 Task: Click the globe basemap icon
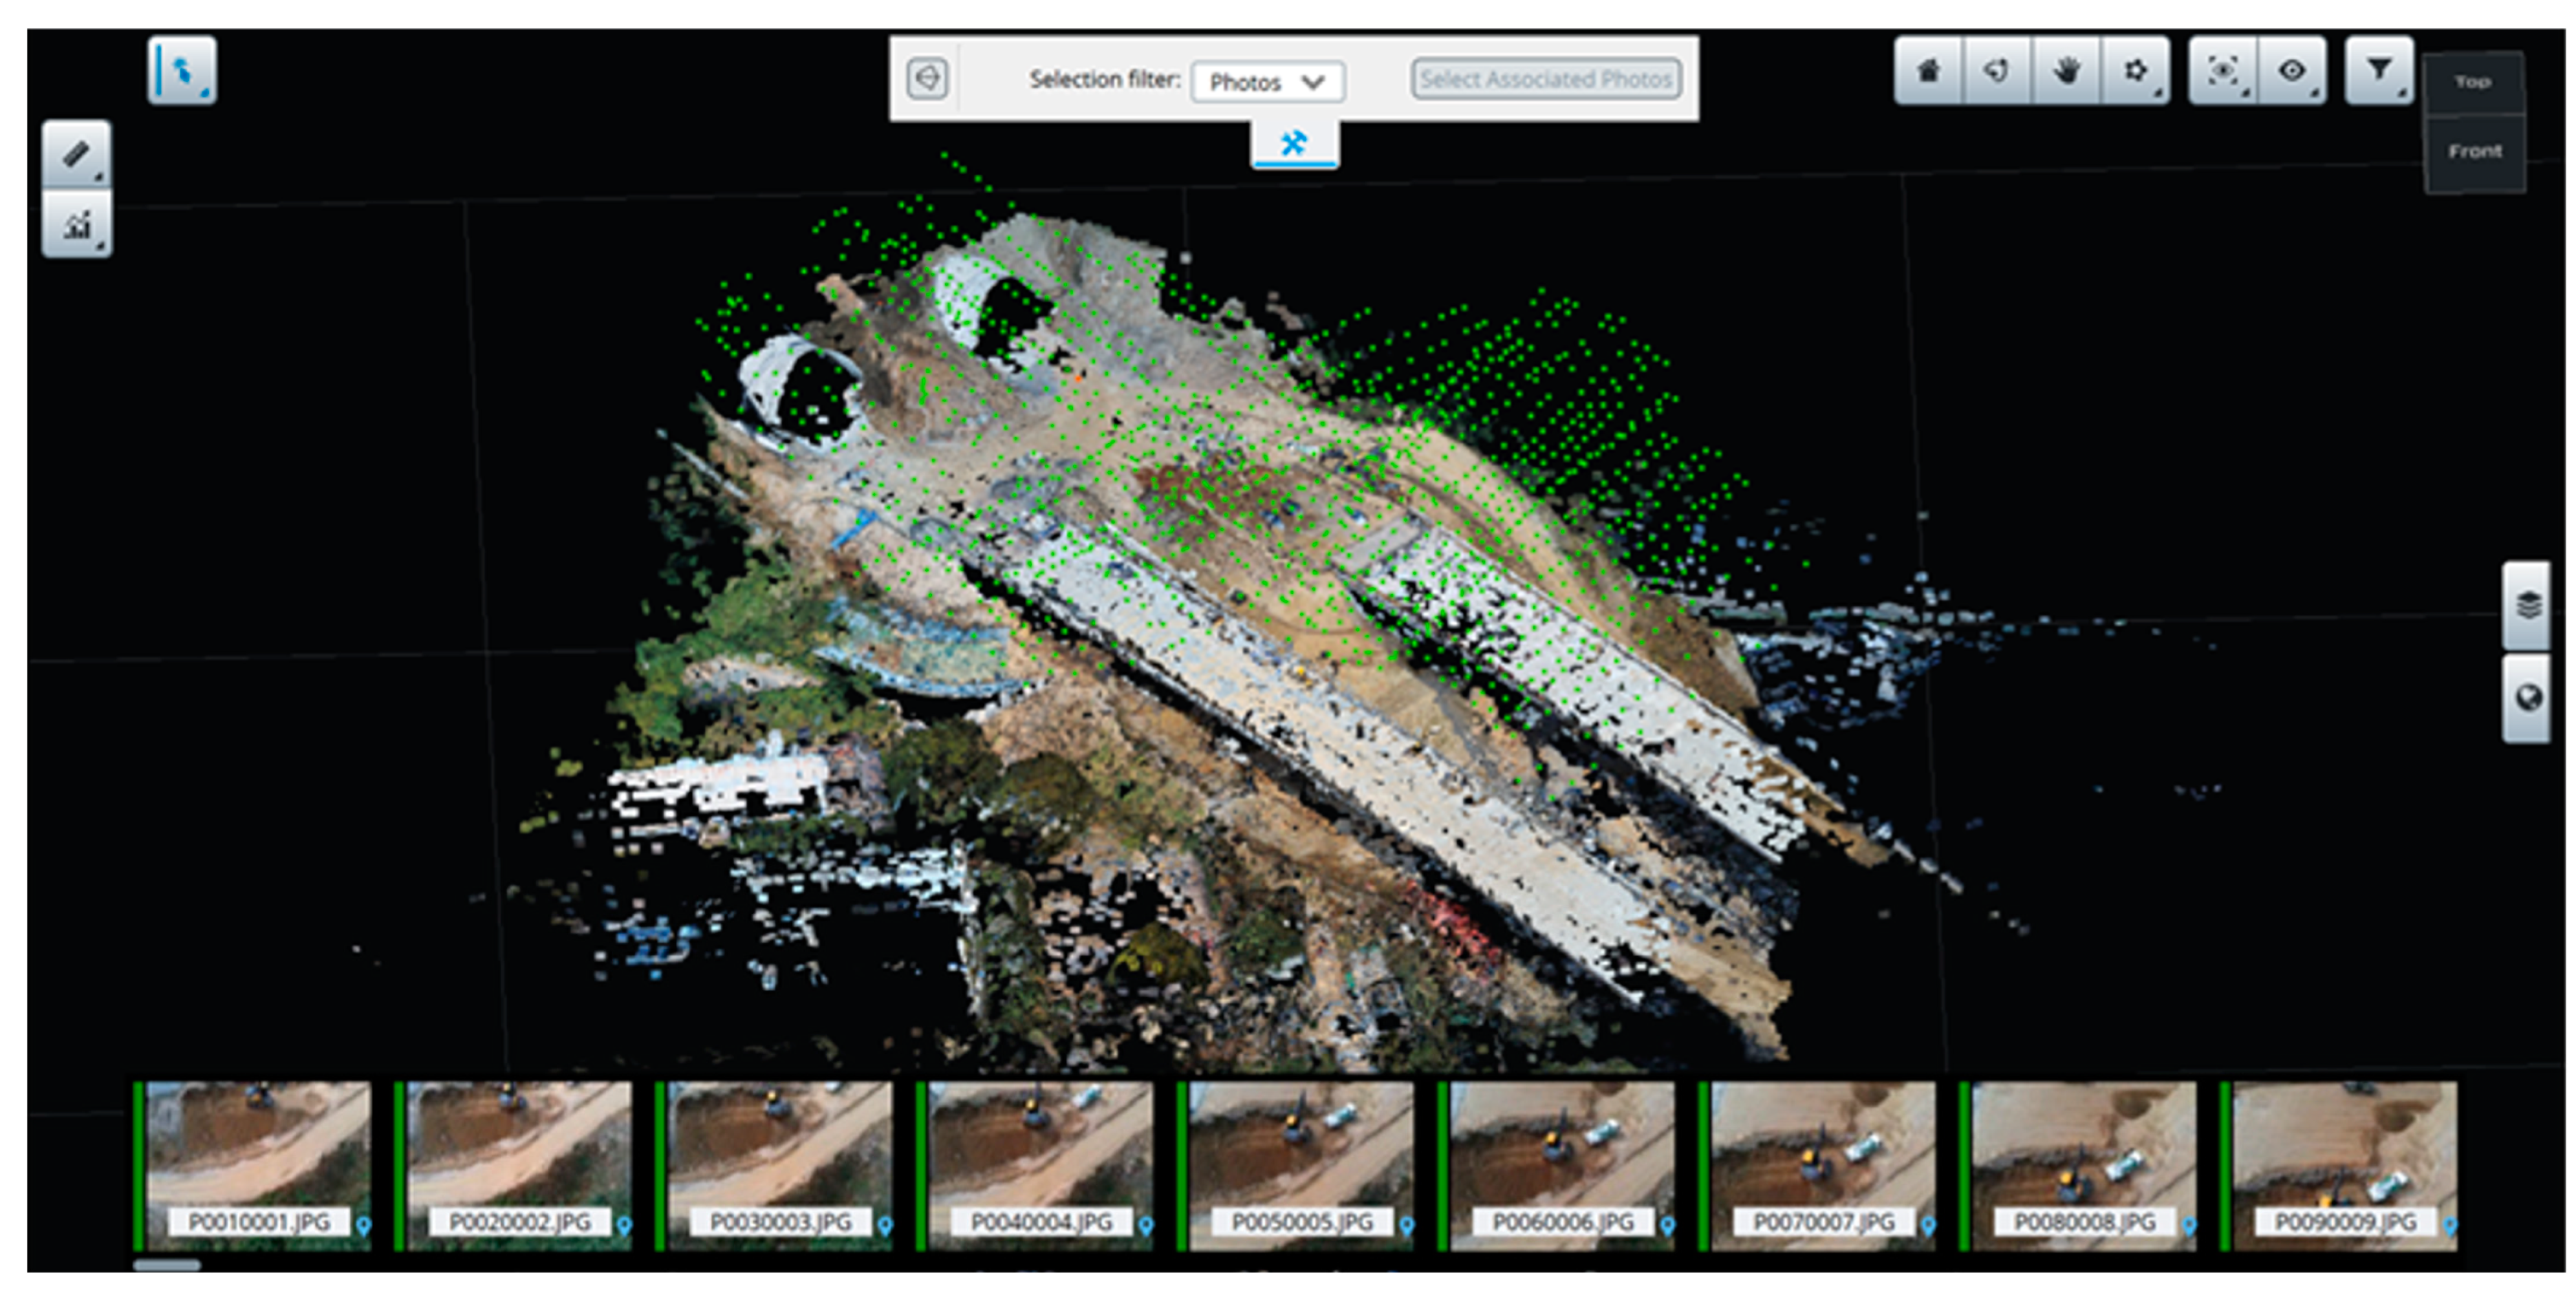(2528, 698)
